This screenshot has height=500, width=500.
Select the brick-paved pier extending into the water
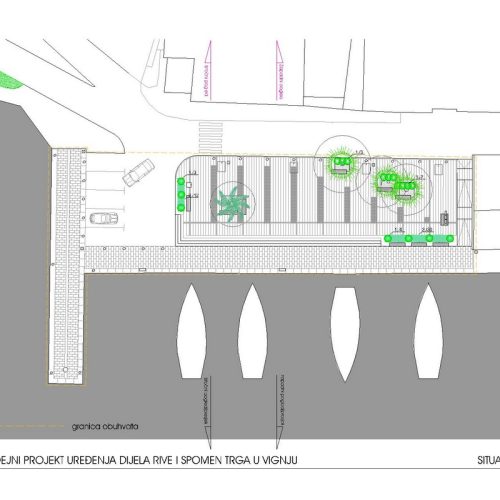click(x=68, y=266)
